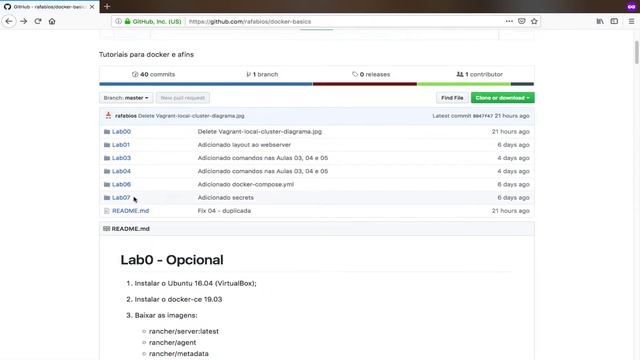The image size is (640, 360).
Task: Click text 'rancher/server:latest'
Action: click(x=184, y=331)
